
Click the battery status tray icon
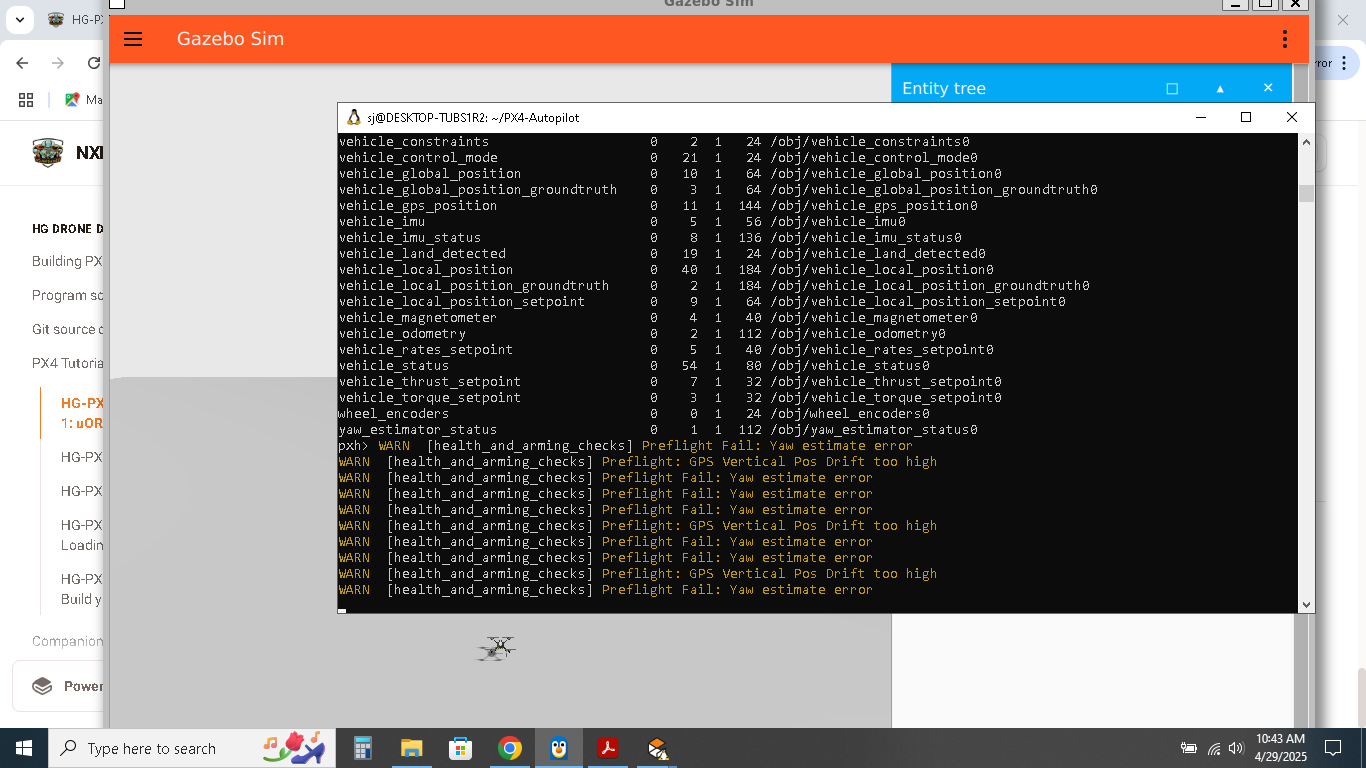[1189, 748]
